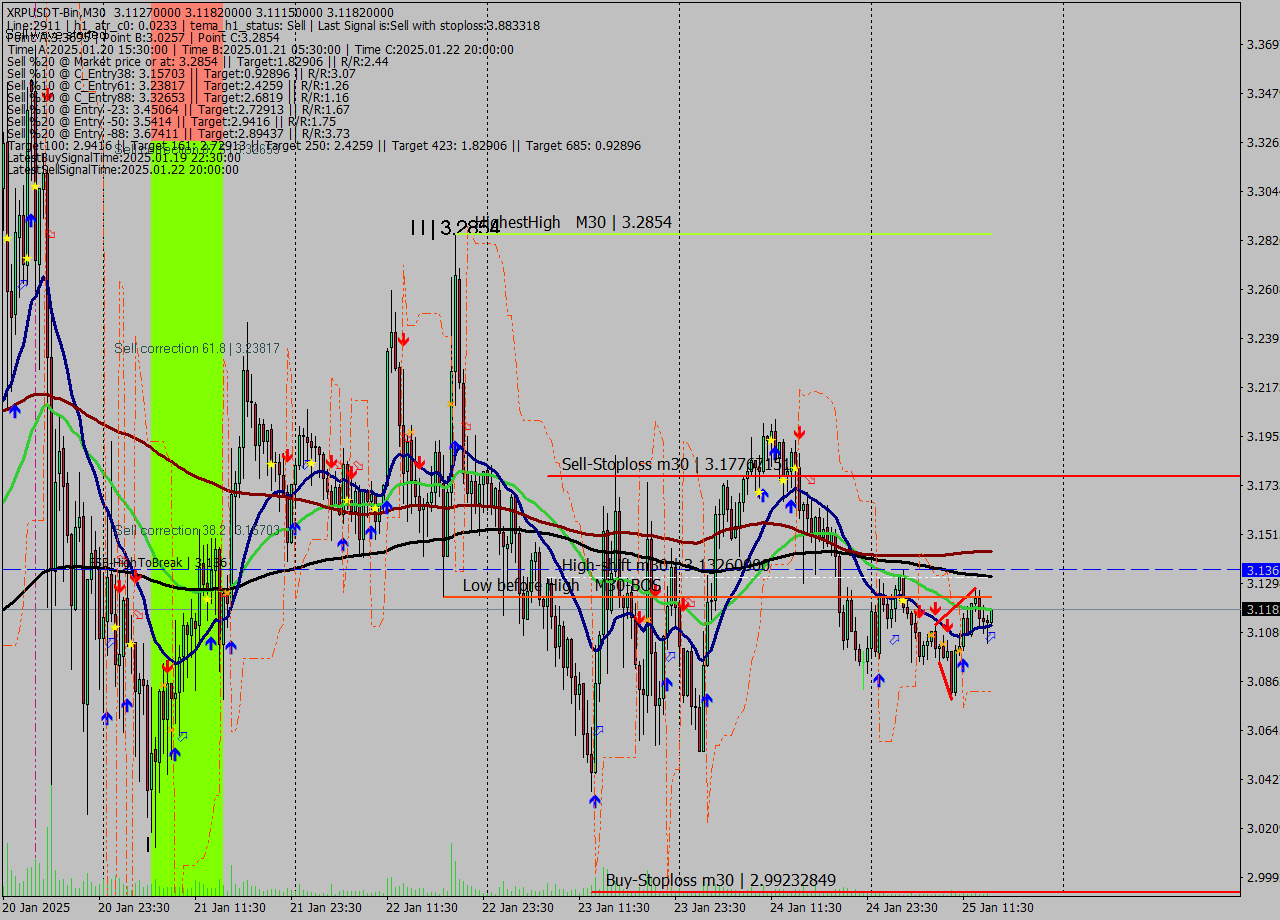Click the 3.239 price scale value
Screen dimensions: 1280x920
(x=1263, y=338)
